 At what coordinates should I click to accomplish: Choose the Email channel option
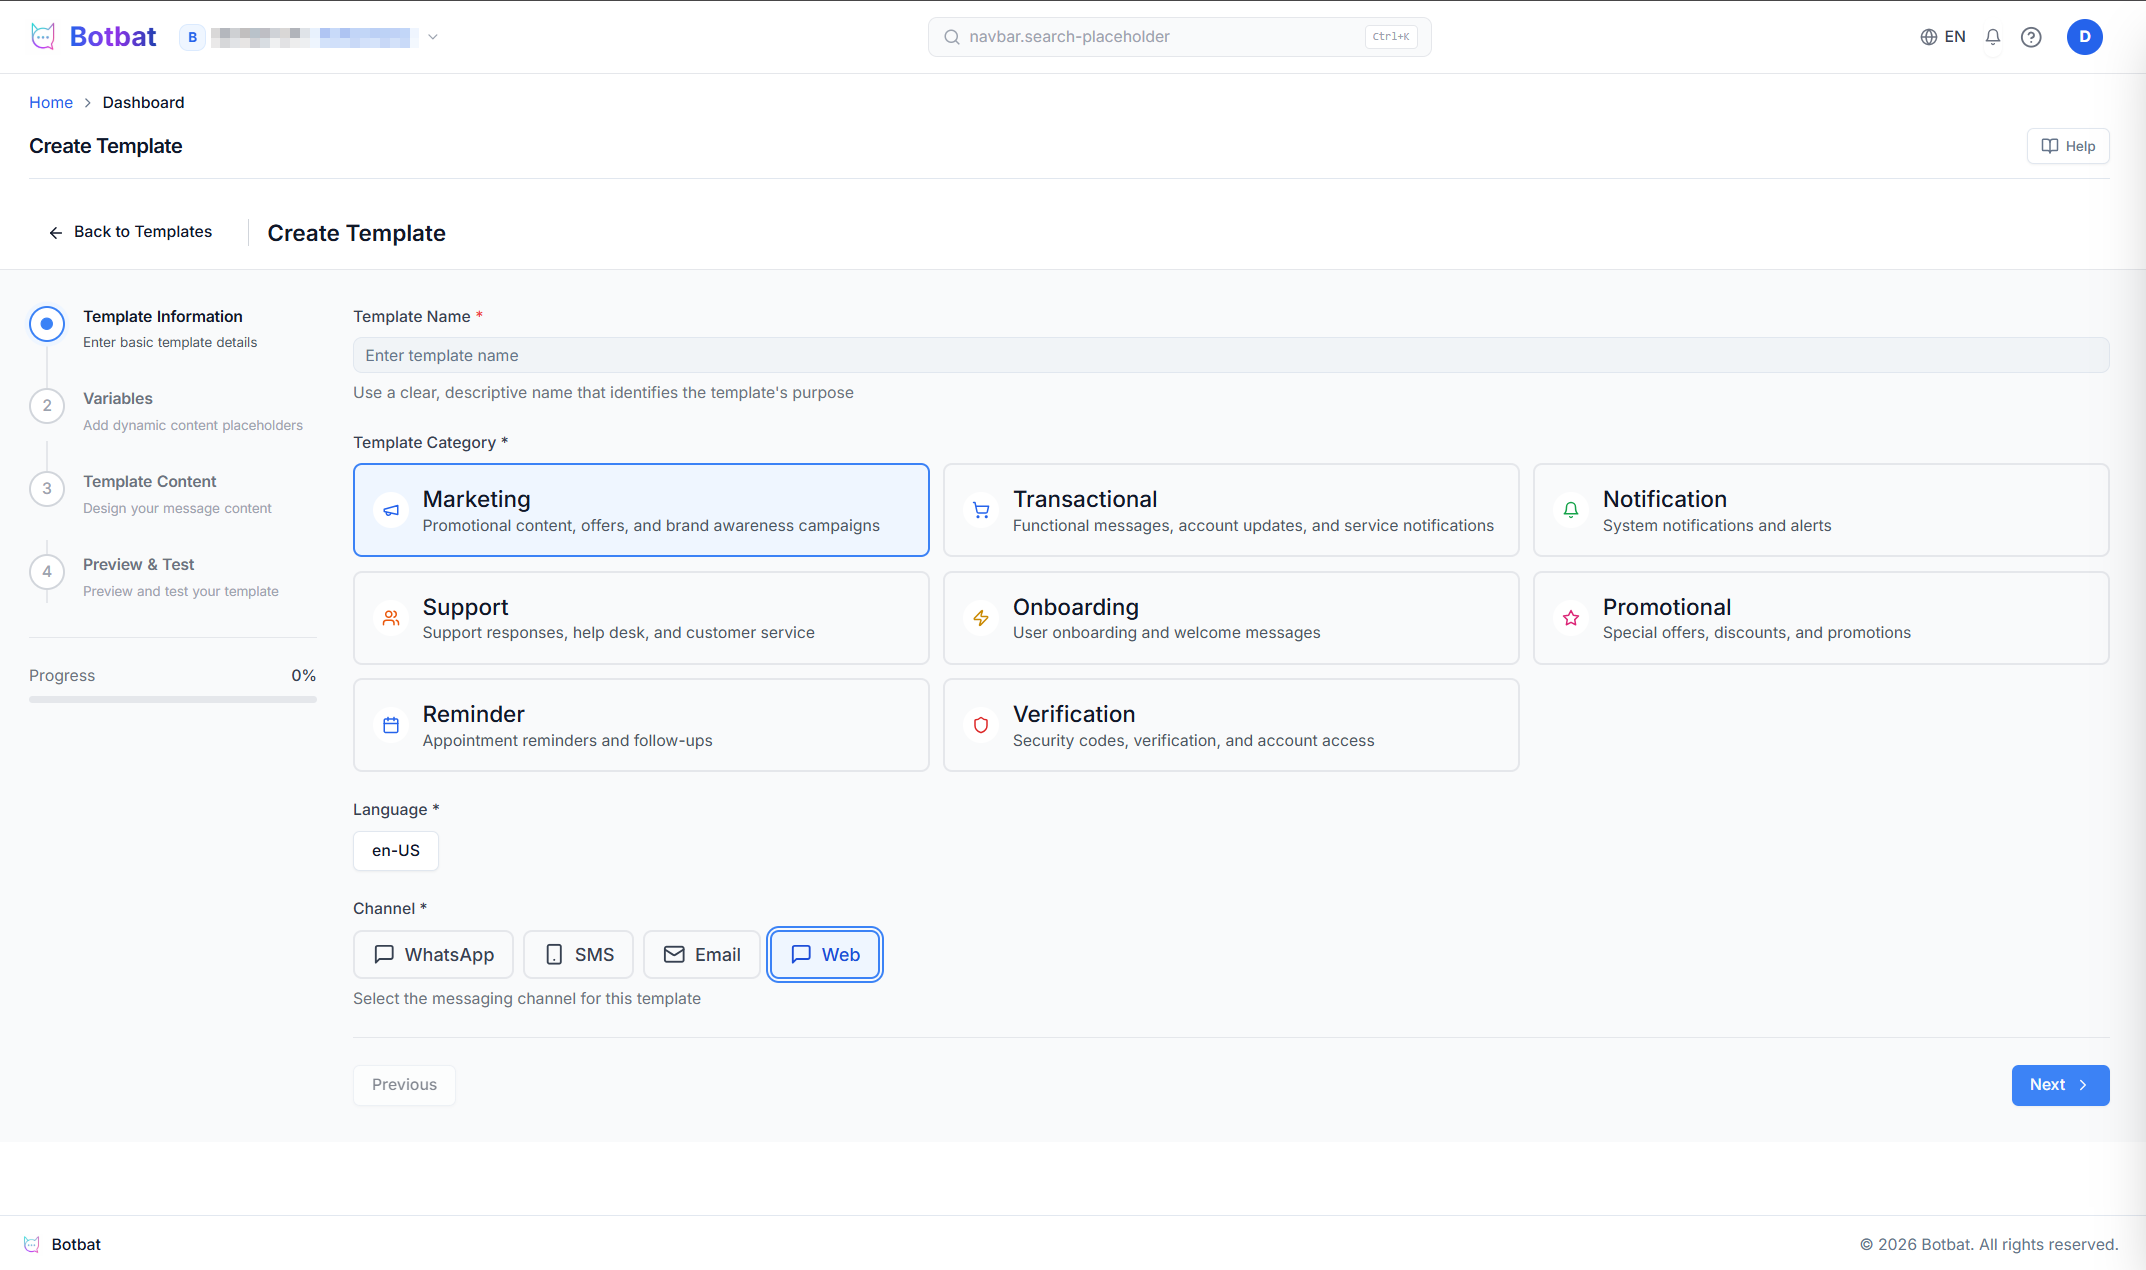pyautogui.click(x=702, y=954)
